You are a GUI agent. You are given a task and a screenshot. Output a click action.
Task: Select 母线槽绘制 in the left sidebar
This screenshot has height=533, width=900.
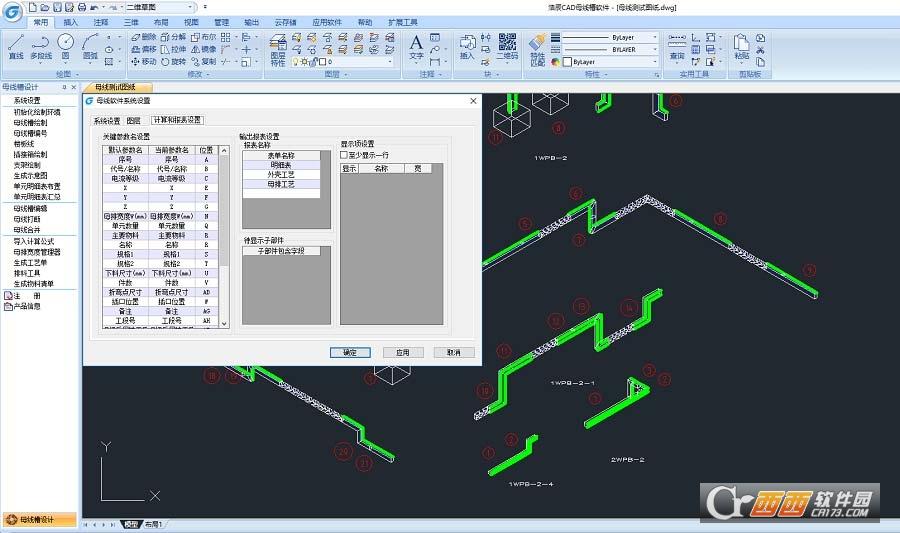30,123
